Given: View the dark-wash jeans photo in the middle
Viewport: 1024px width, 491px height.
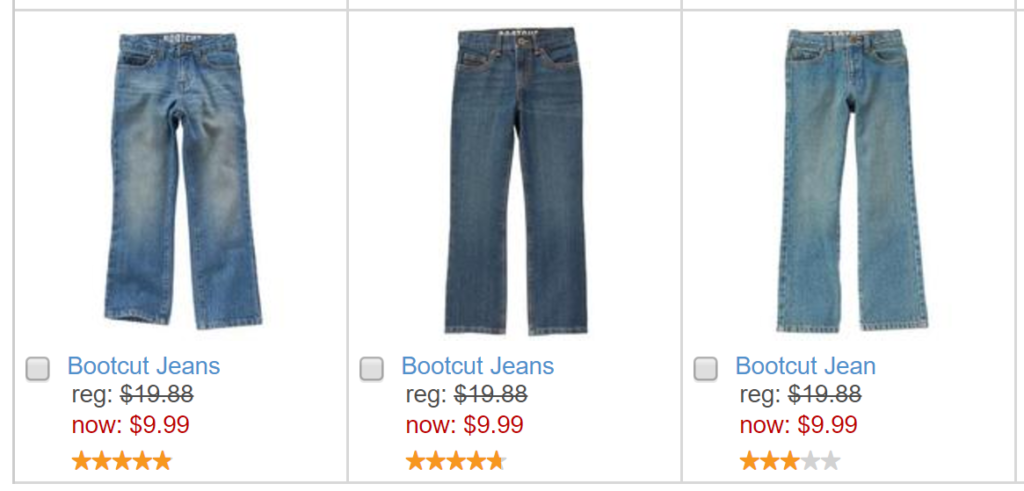Looking at the screenshot, I should [x=515, y=180].
